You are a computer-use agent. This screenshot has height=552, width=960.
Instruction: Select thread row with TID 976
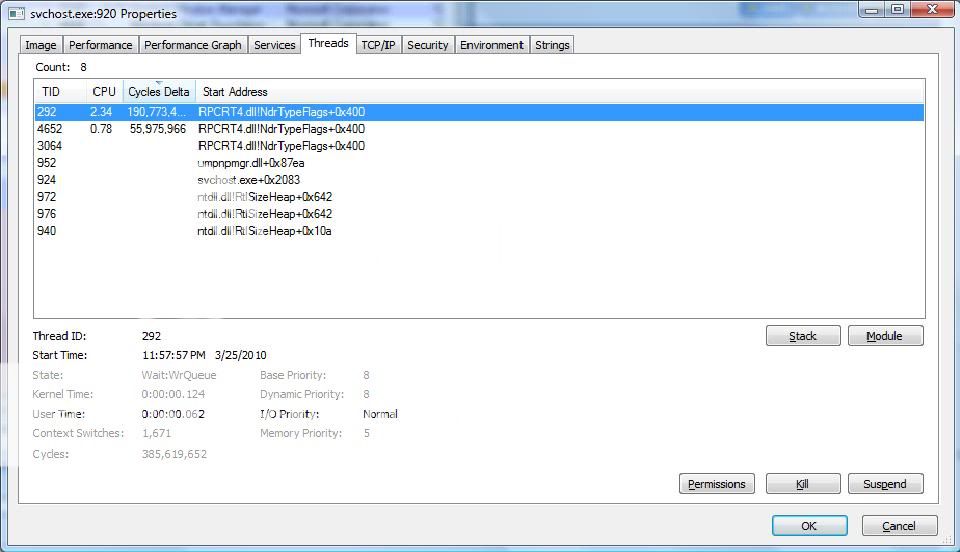click(x=479, y=214)
